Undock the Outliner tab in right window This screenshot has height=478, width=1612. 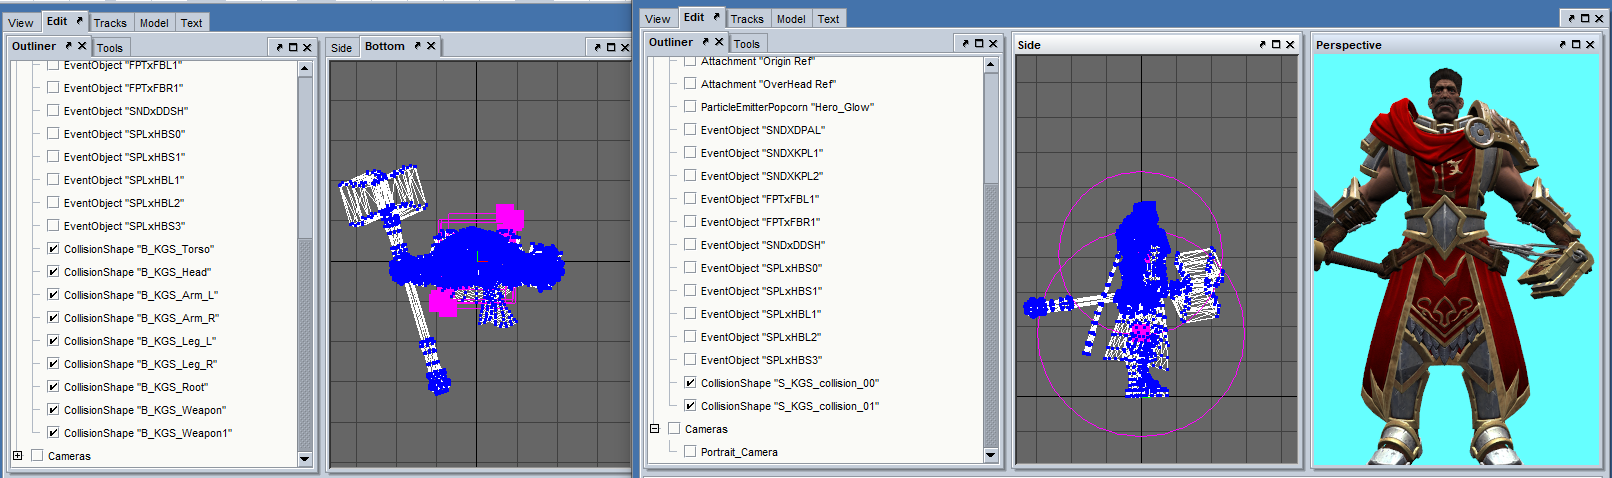[x=705, y=42]
